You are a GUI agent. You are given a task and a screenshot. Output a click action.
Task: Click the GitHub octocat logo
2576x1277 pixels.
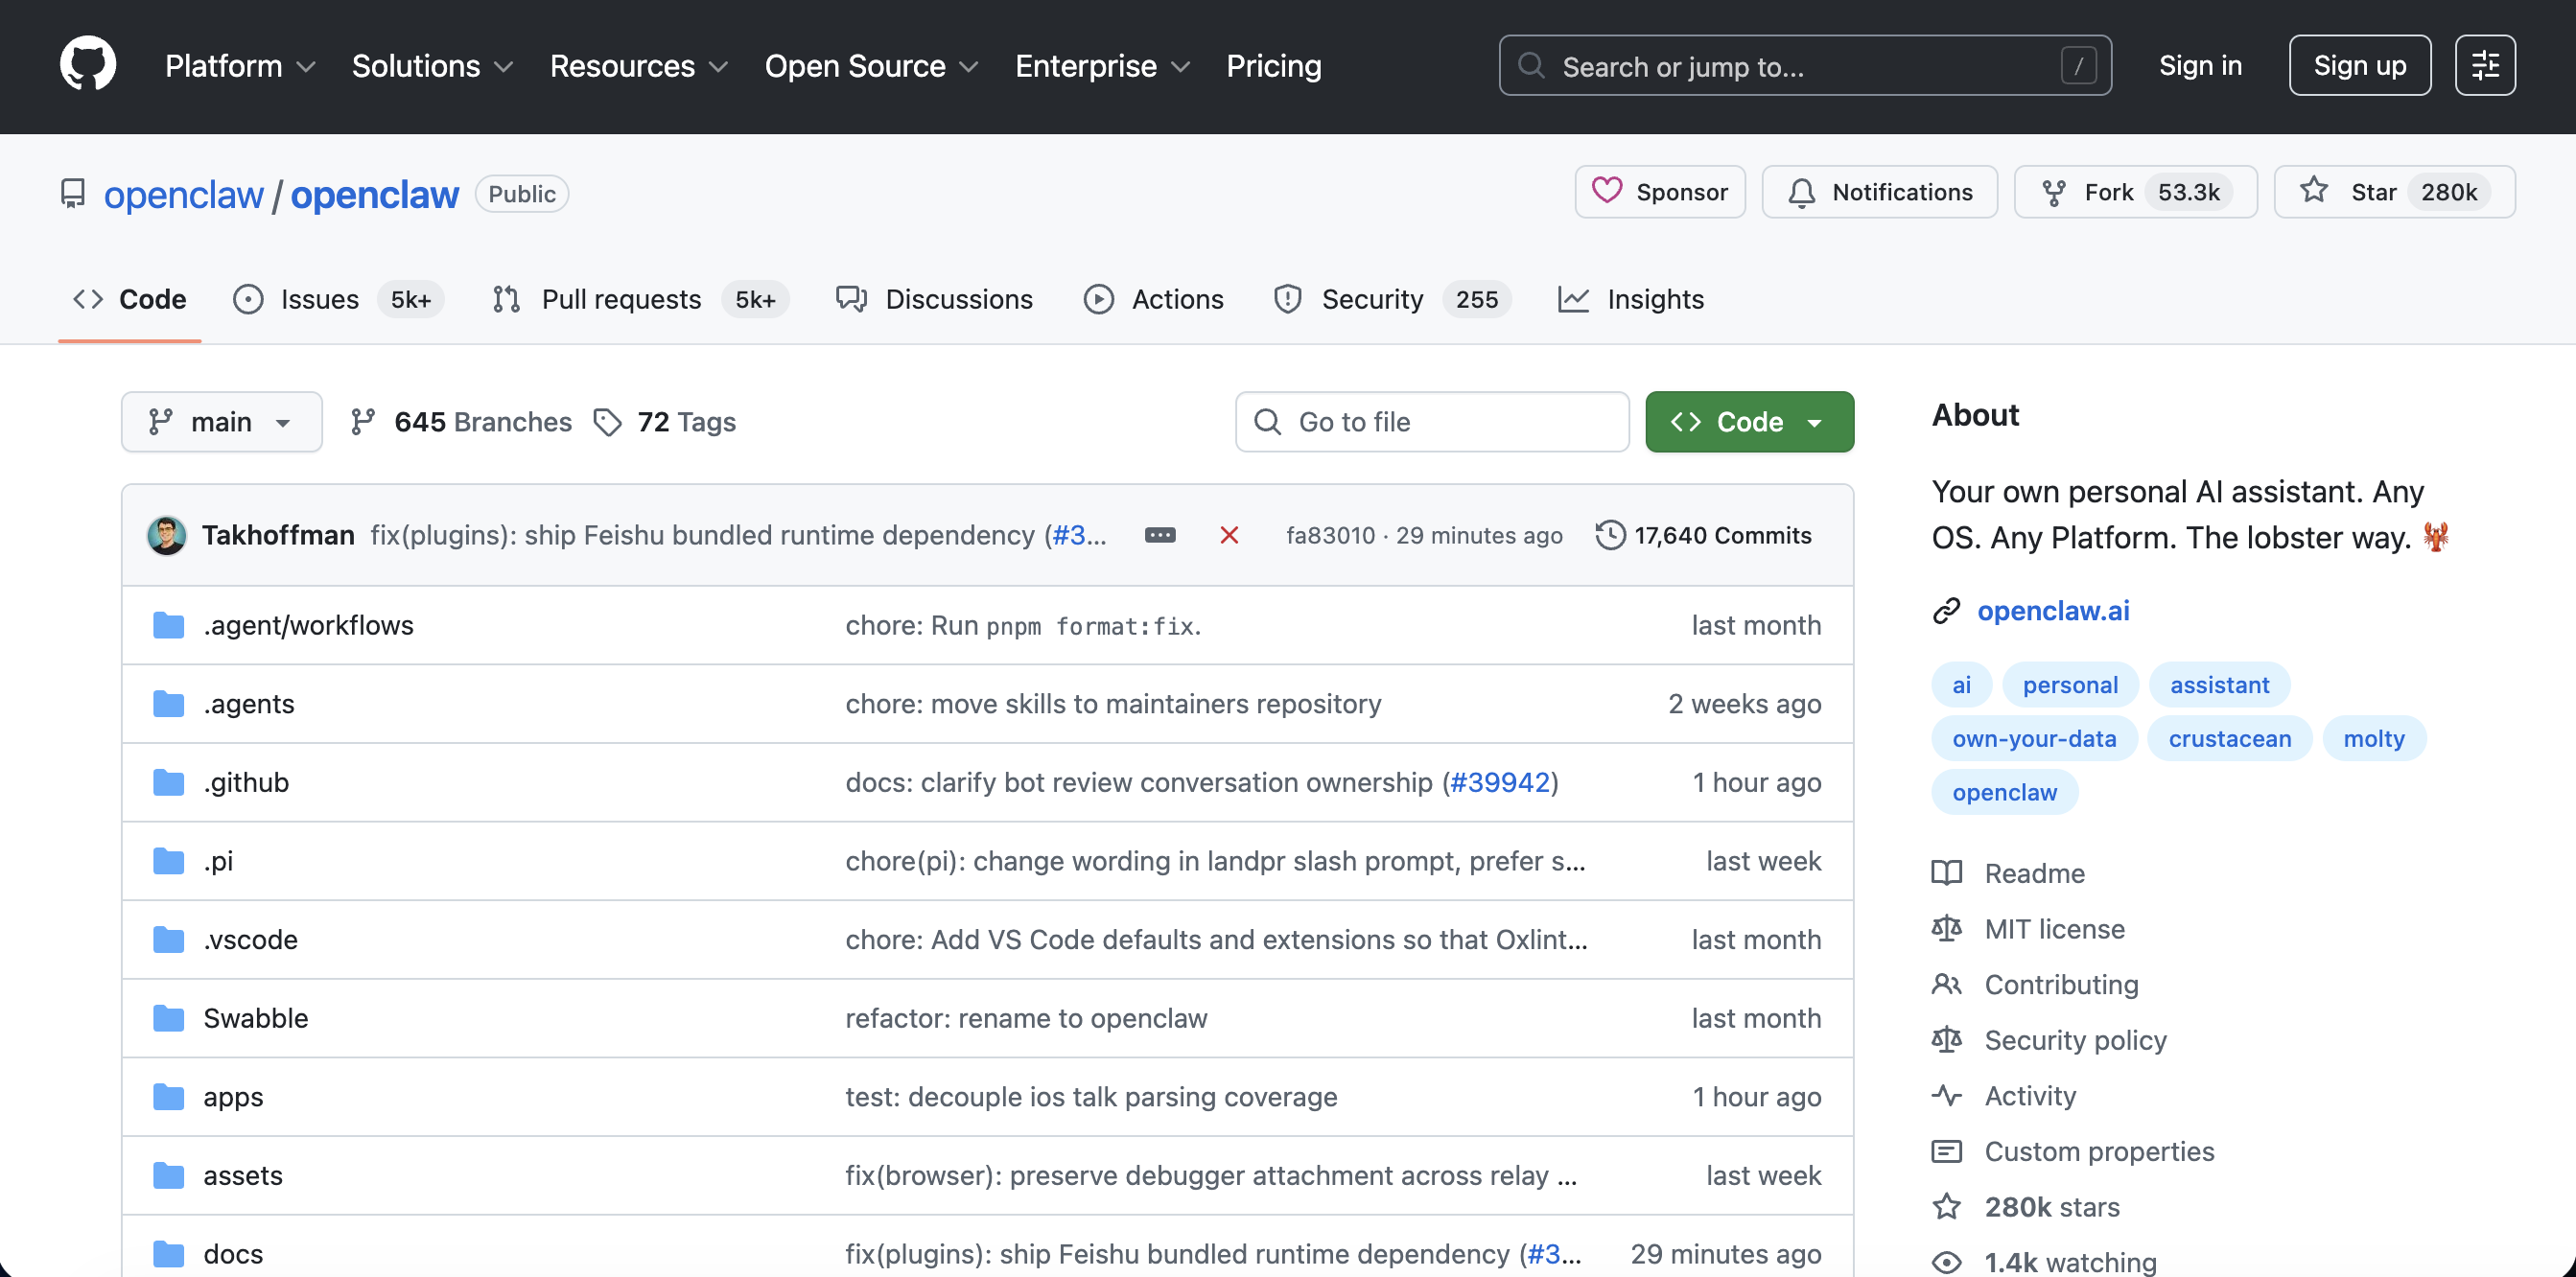88,65
